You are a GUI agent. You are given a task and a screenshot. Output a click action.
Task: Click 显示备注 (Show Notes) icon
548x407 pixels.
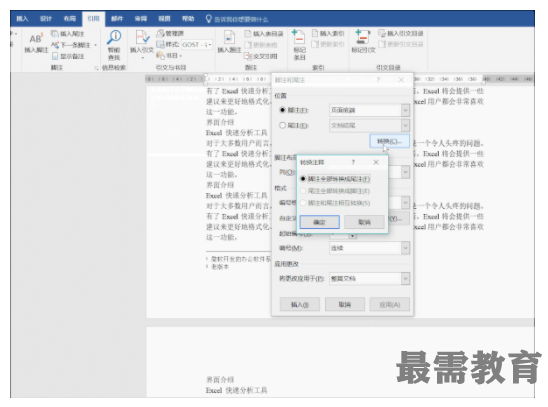tap(55, 56)
